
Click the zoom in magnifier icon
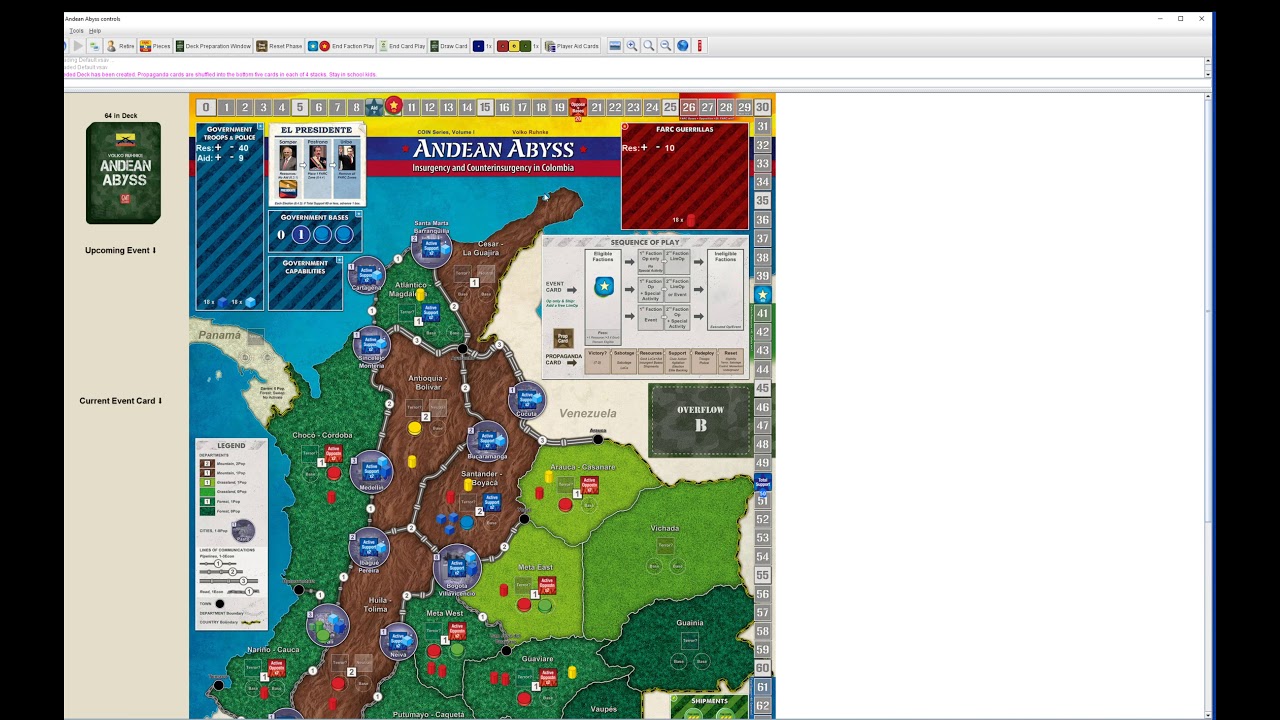coord(632,46)
